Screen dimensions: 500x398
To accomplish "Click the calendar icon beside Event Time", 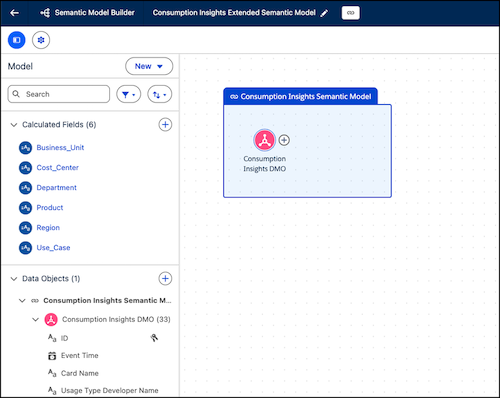I will tap(52, 356).
